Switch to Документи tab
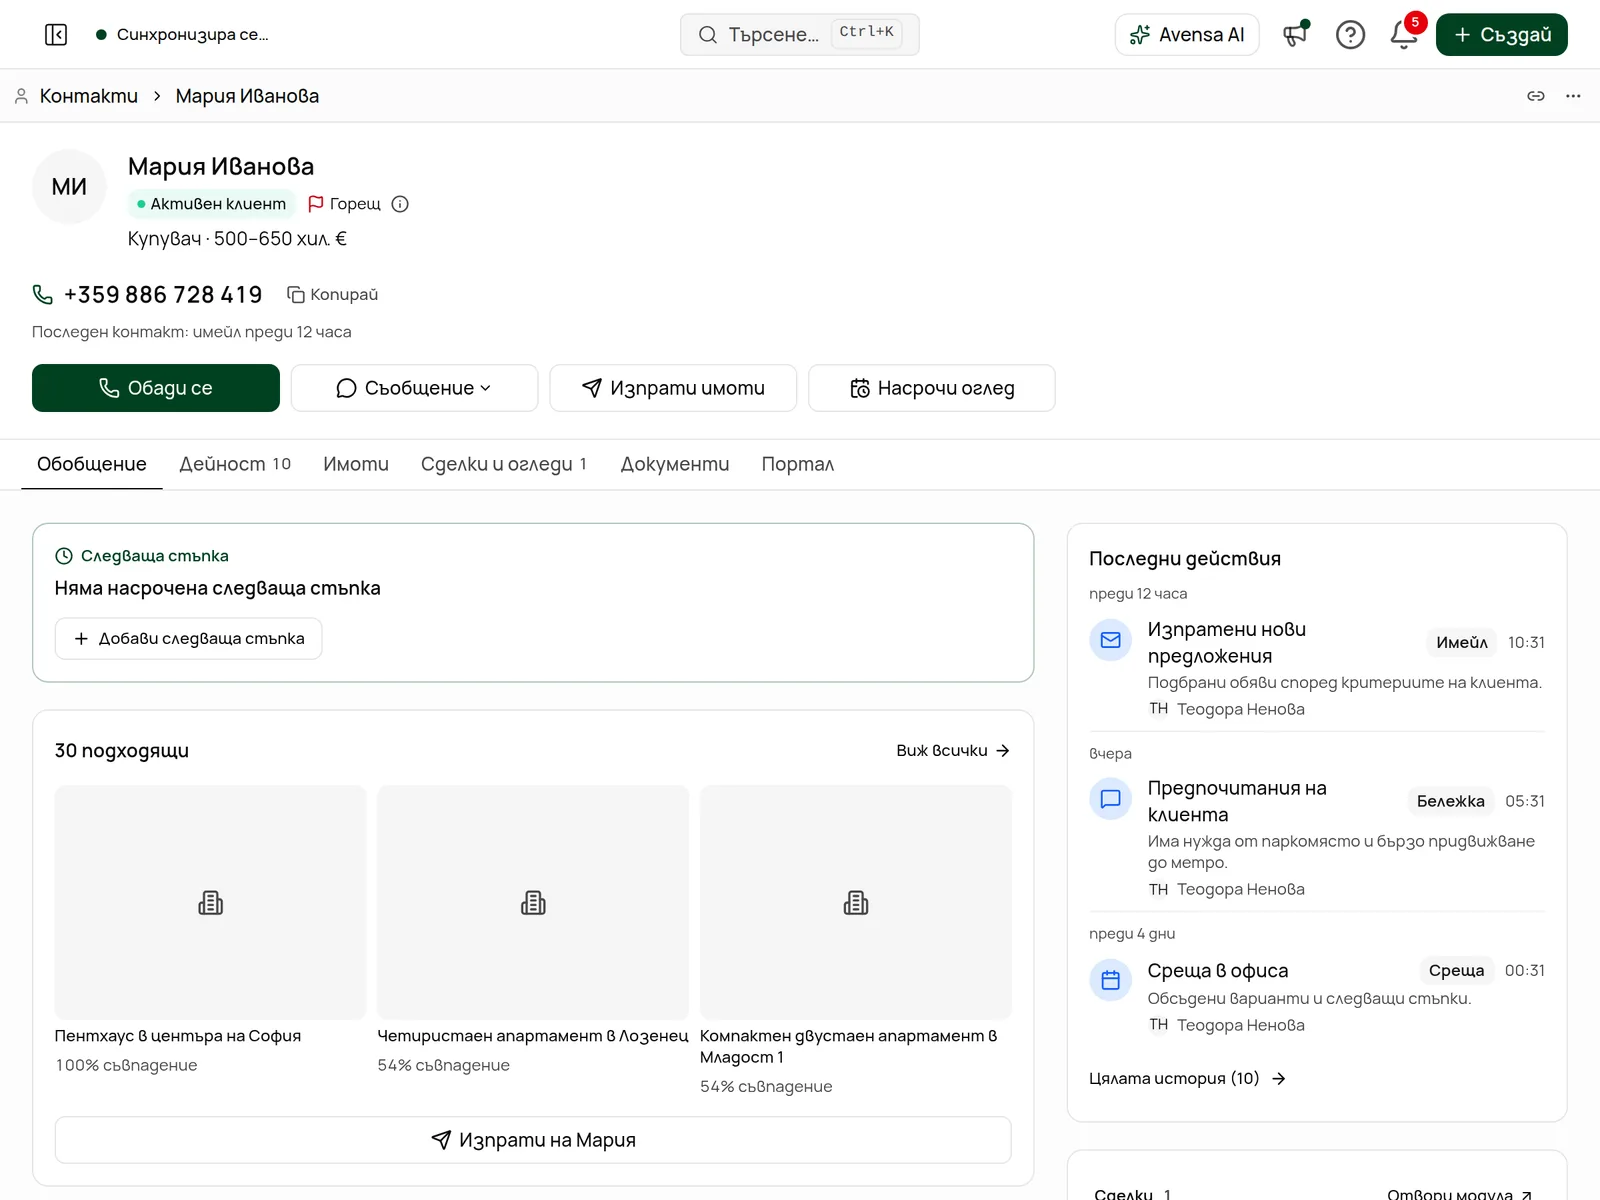The height and width of the screenshot is (1200, 1600). click(675, 464)
